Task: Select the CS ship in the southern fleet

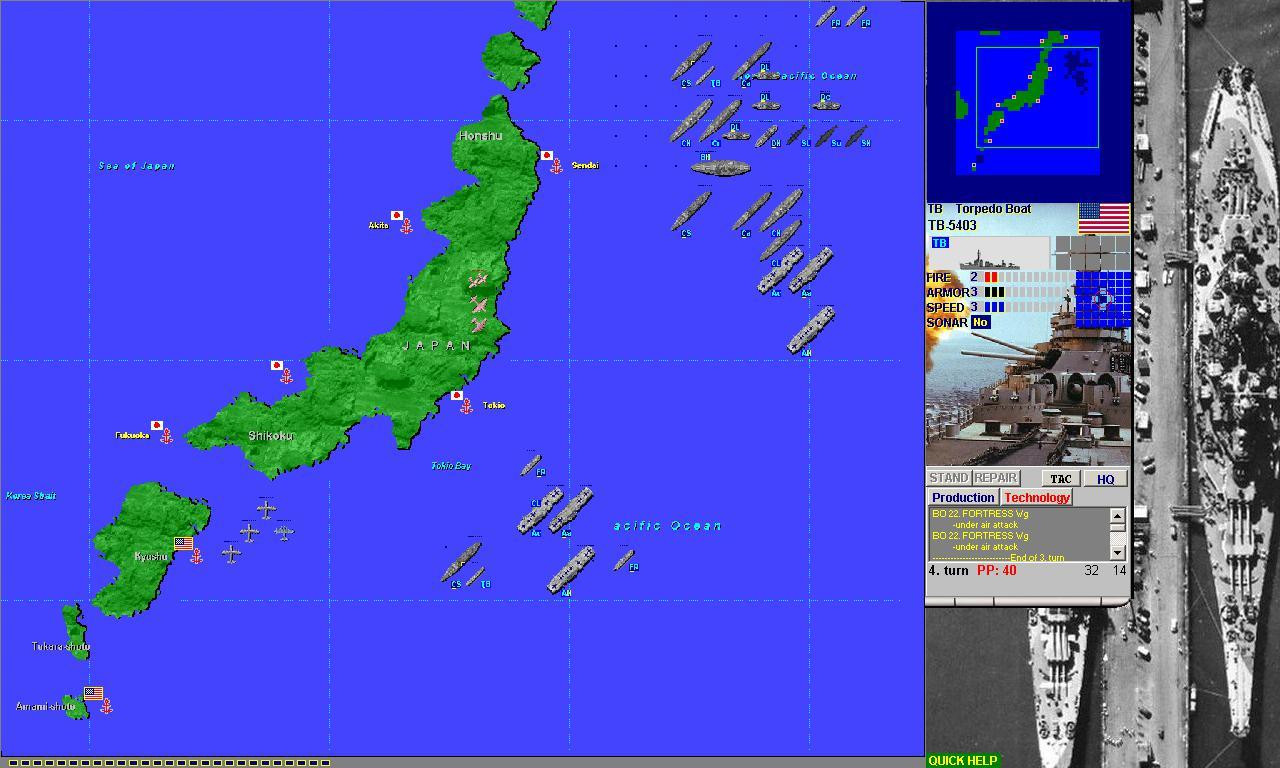Action: (x=461, y=562)
